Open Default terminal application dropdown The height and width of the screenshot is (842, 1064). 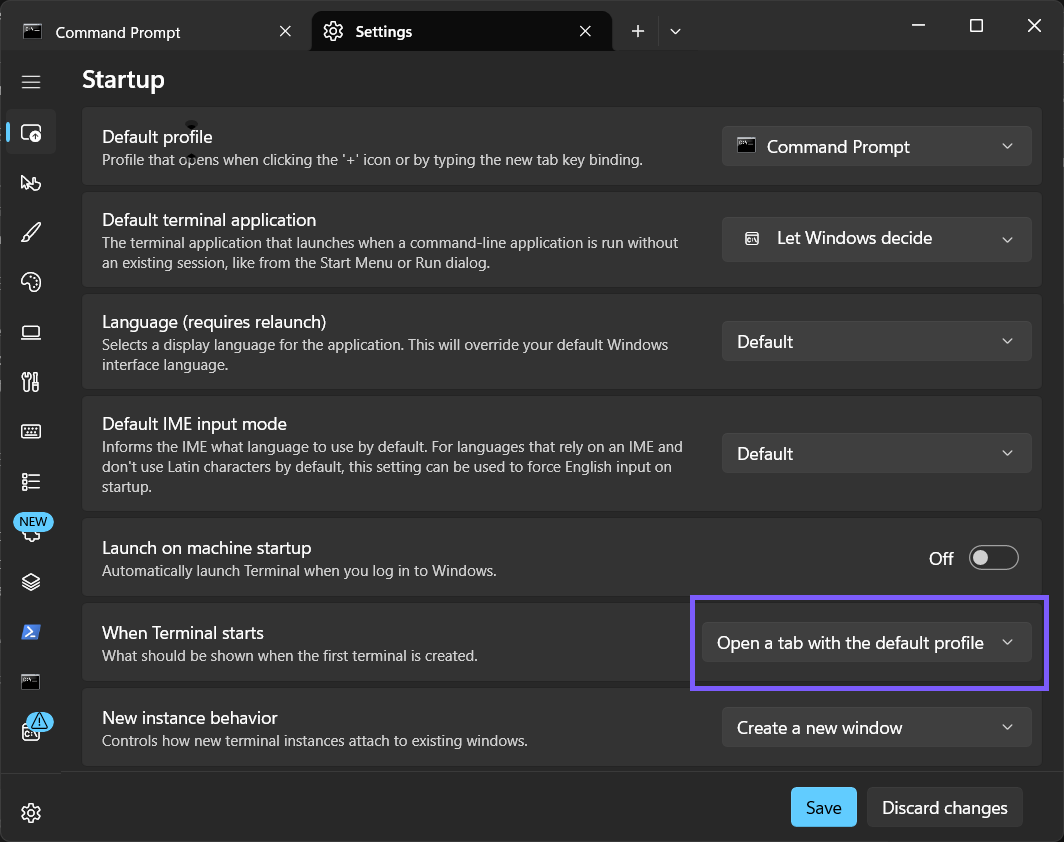(876, 239)
